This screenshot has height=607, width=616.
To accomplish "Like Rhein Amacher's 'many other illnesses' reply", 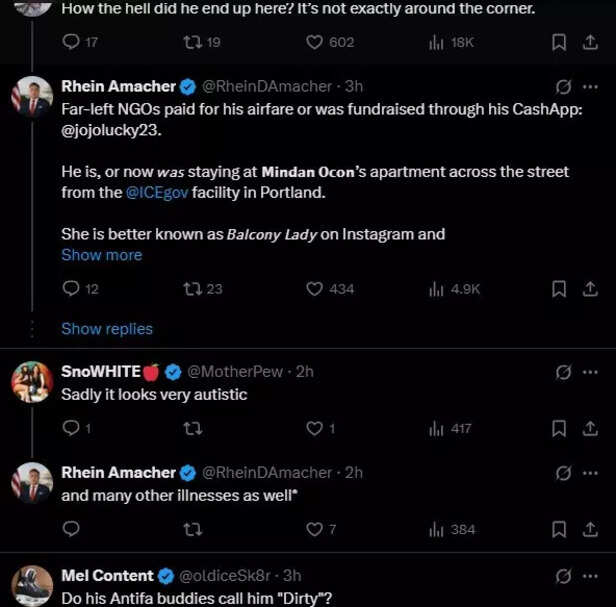I will (x=314, y=529).
